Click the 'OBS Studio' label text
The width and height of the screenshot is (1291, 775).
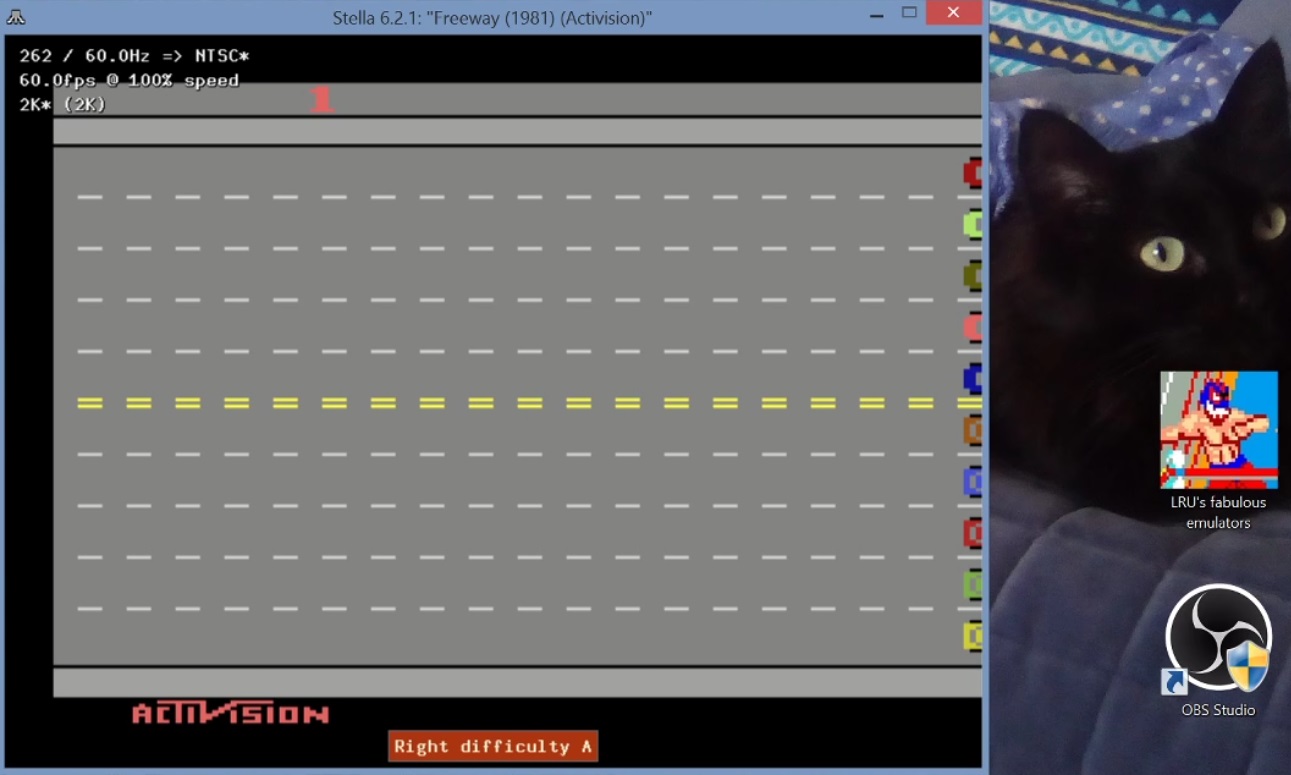coord(1218,710)
